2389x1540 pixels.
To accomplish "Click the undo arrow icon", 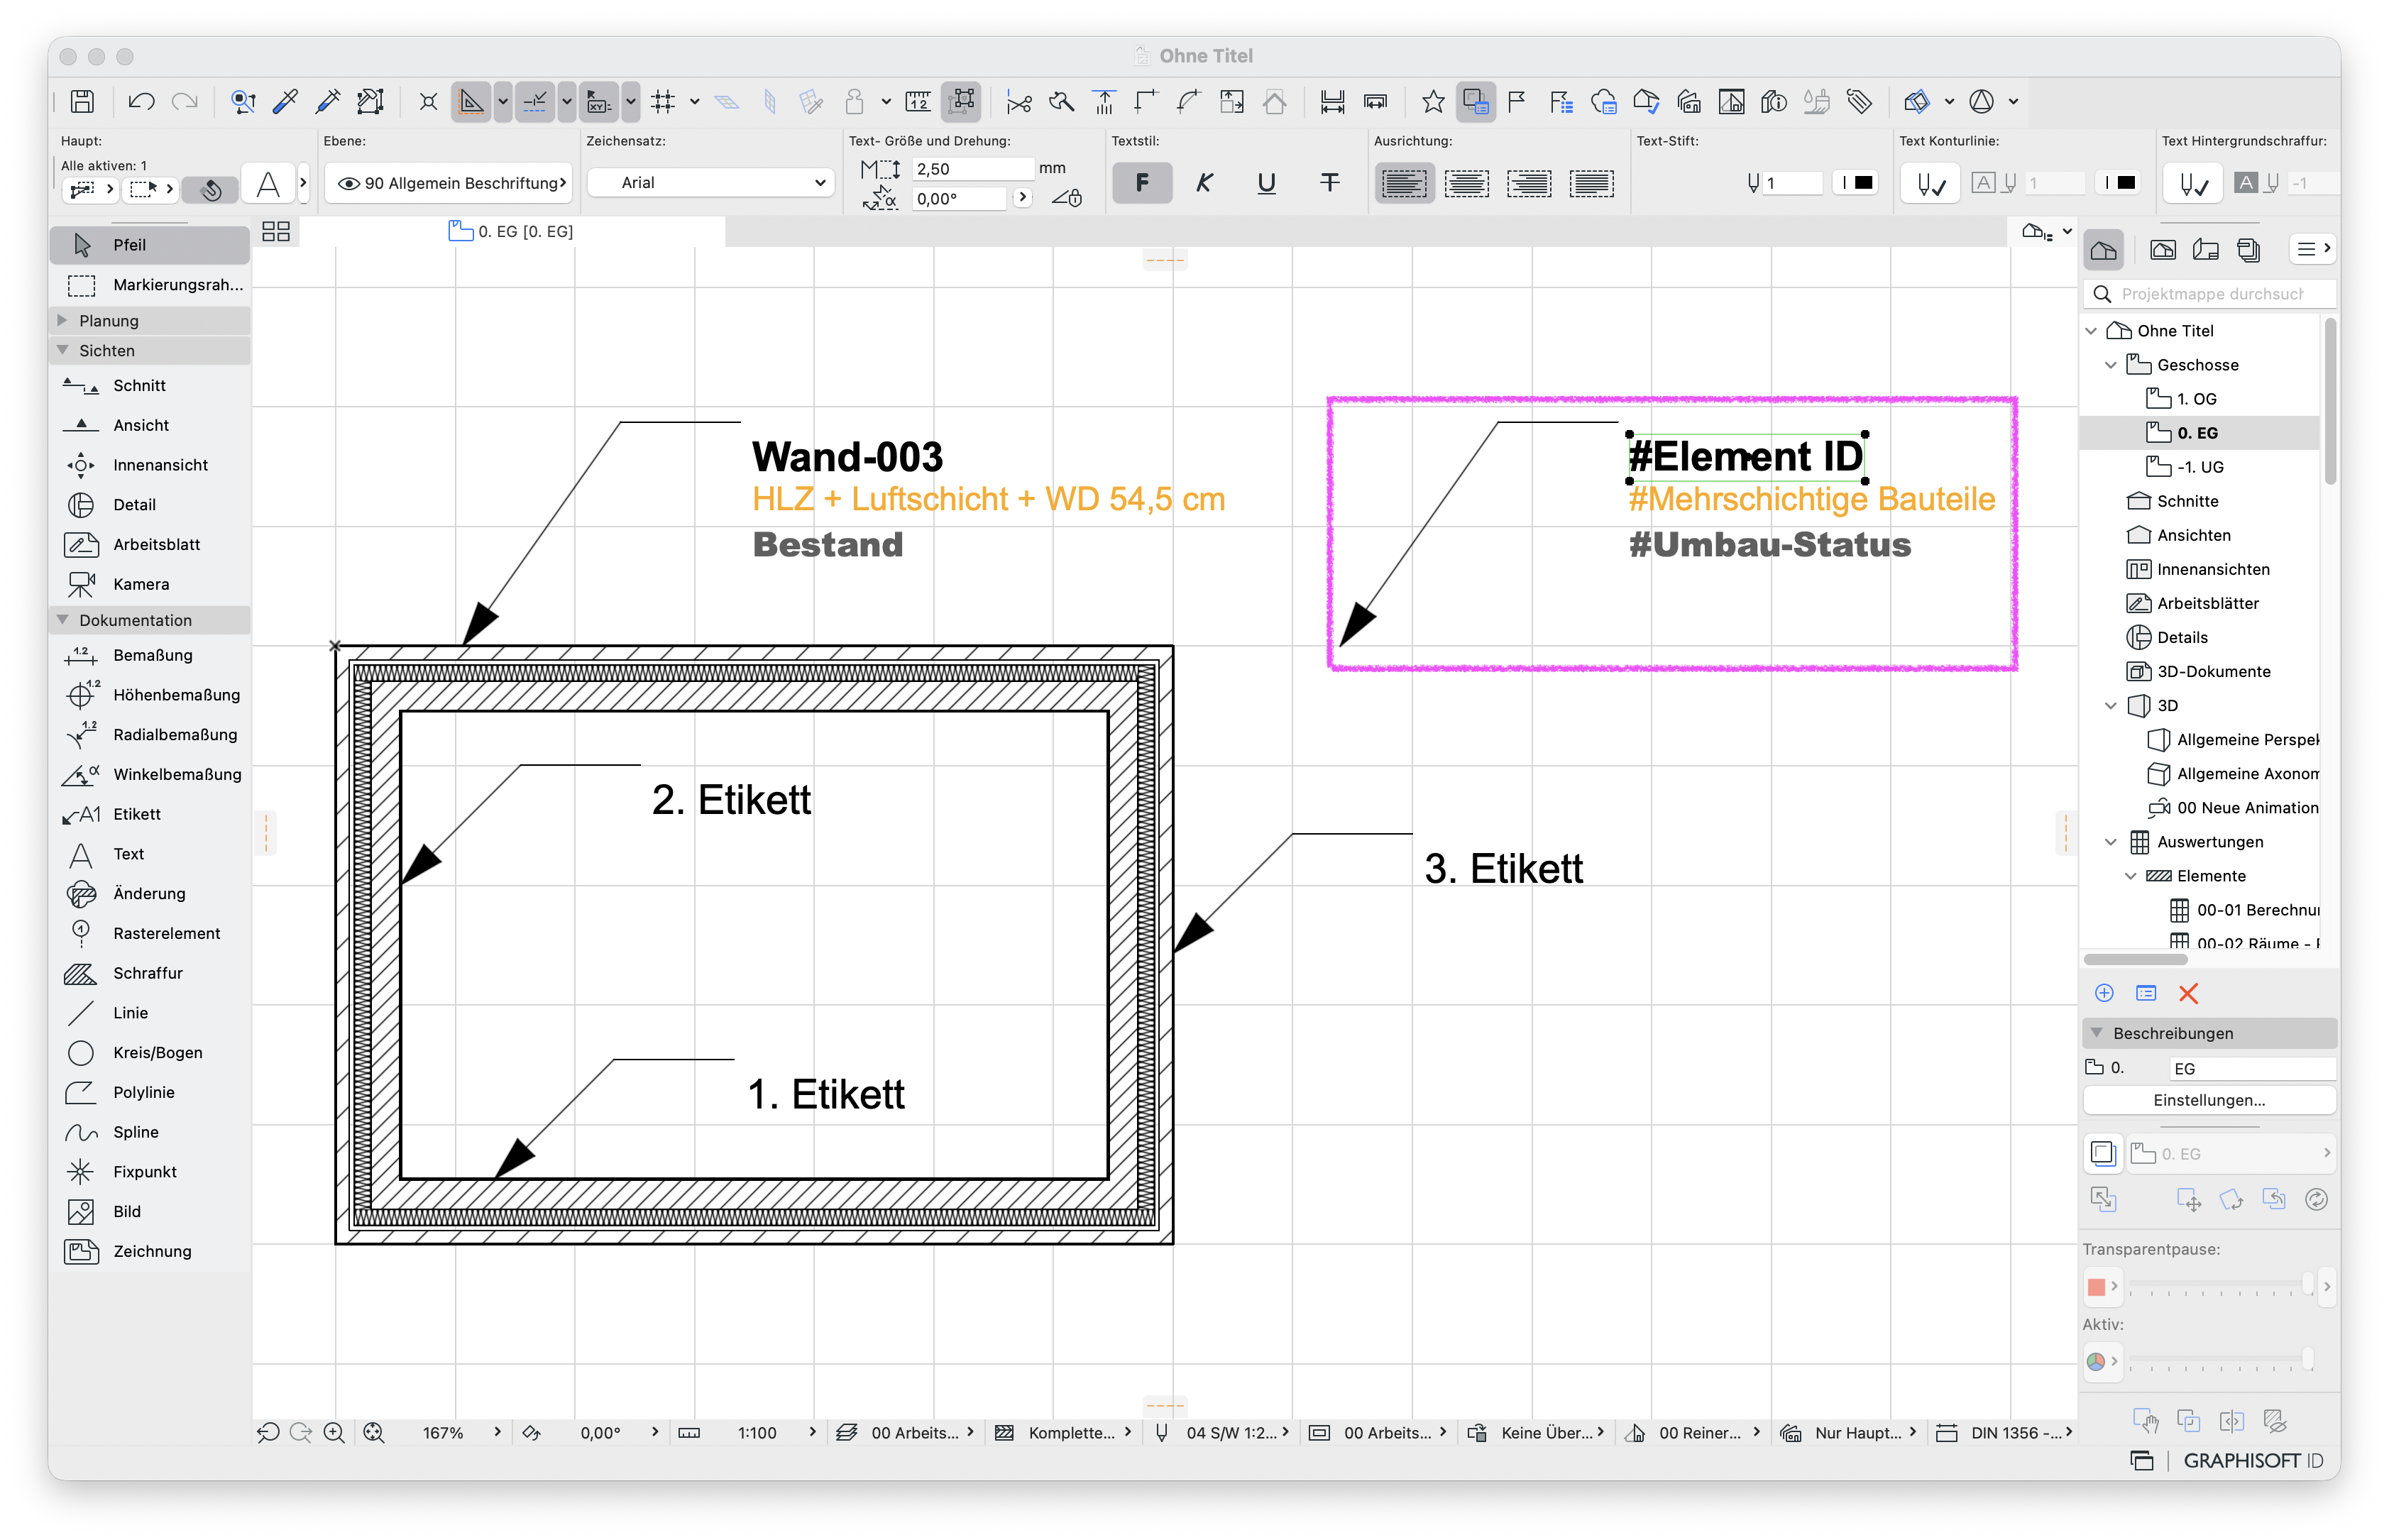I will 141,102.
